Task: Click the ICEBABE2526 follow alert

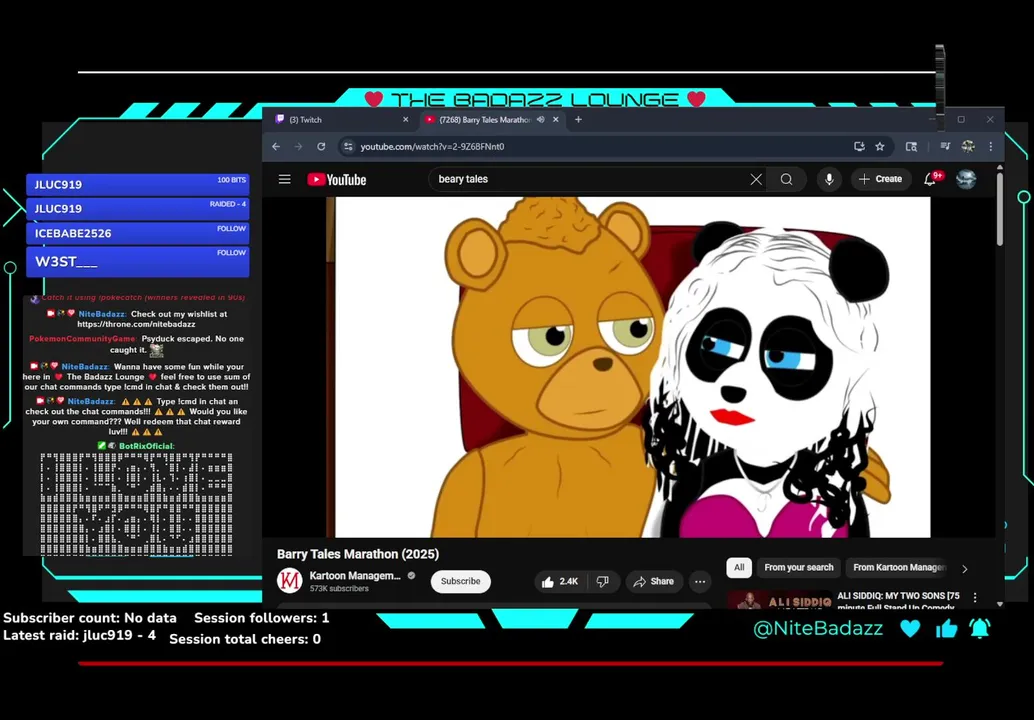Action: click(137, 233)
